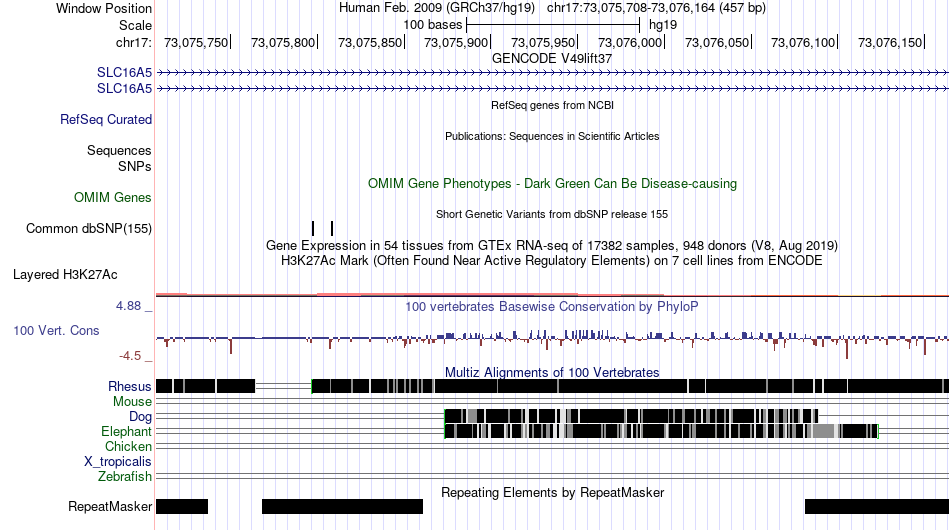Image resolution: width=950 pixels, height=530 pixels.
Task: Click the Elephant alignment block
Action: coord(662,431)
